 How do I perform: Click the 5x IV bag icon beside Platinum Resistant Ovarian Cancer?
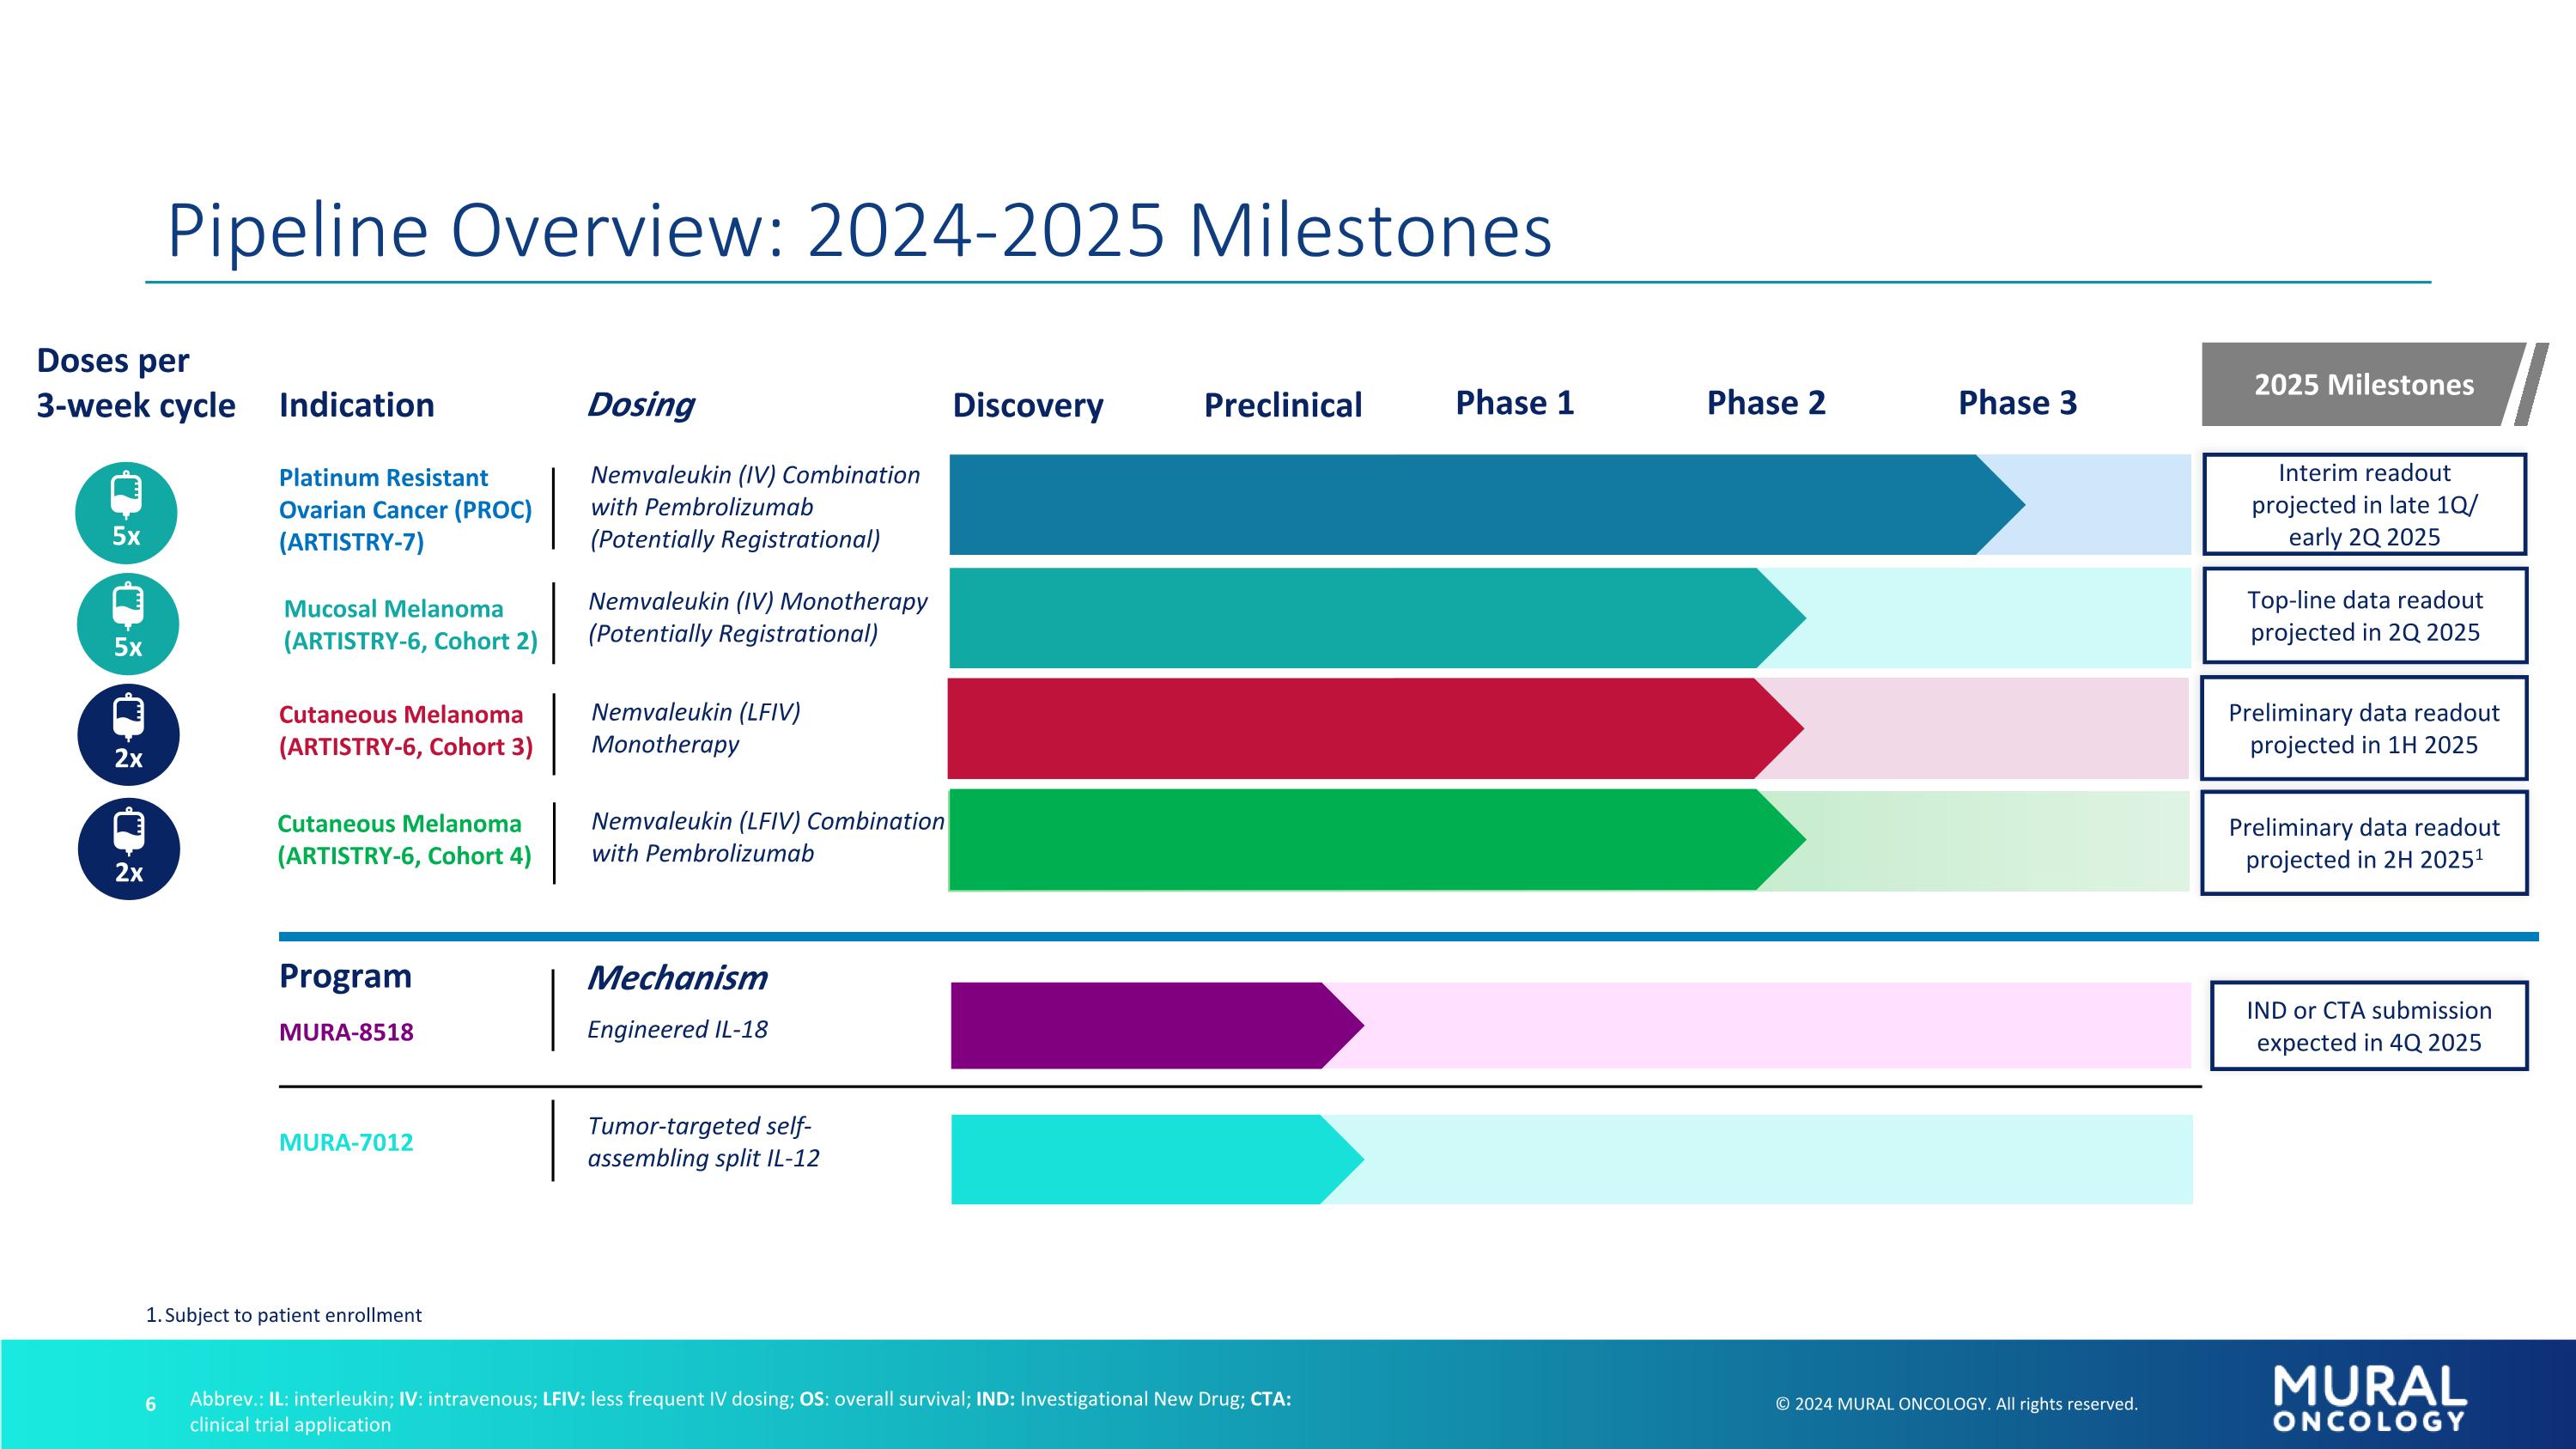pos(126,513)
